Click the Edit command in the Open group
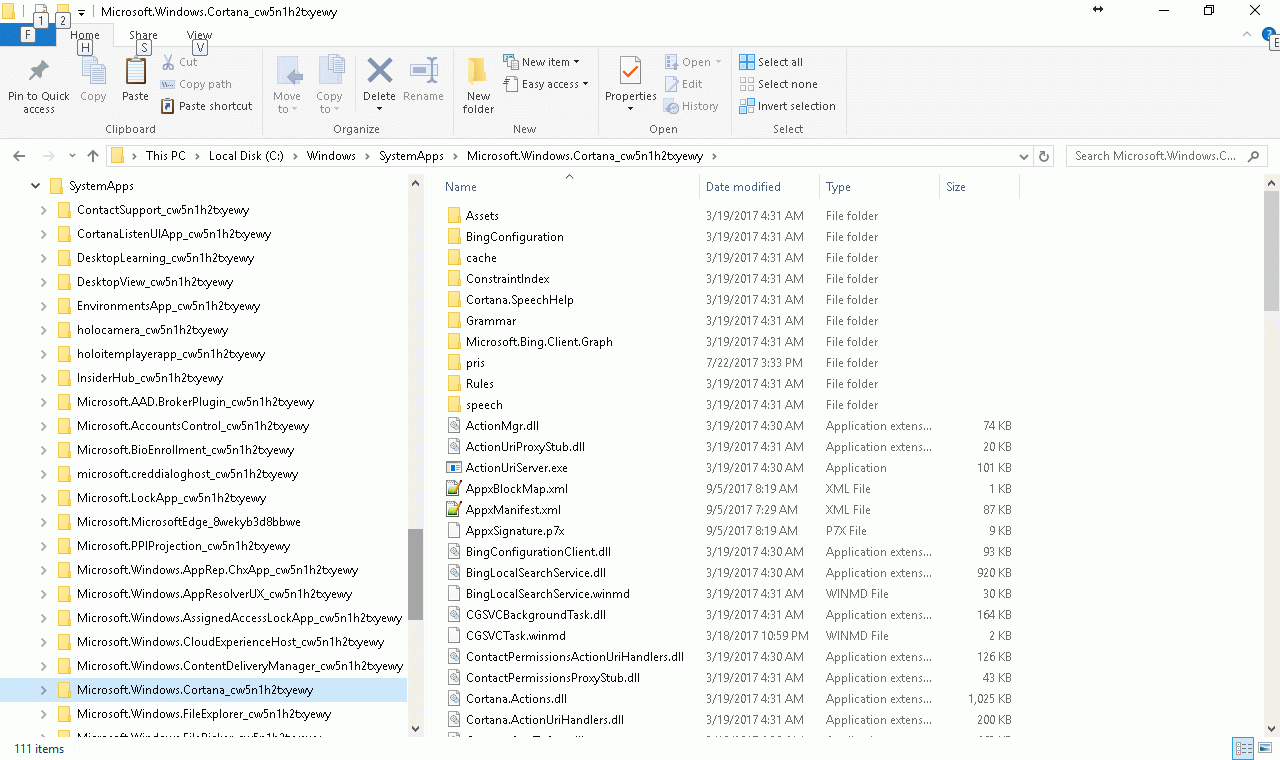 click(684, 84)
